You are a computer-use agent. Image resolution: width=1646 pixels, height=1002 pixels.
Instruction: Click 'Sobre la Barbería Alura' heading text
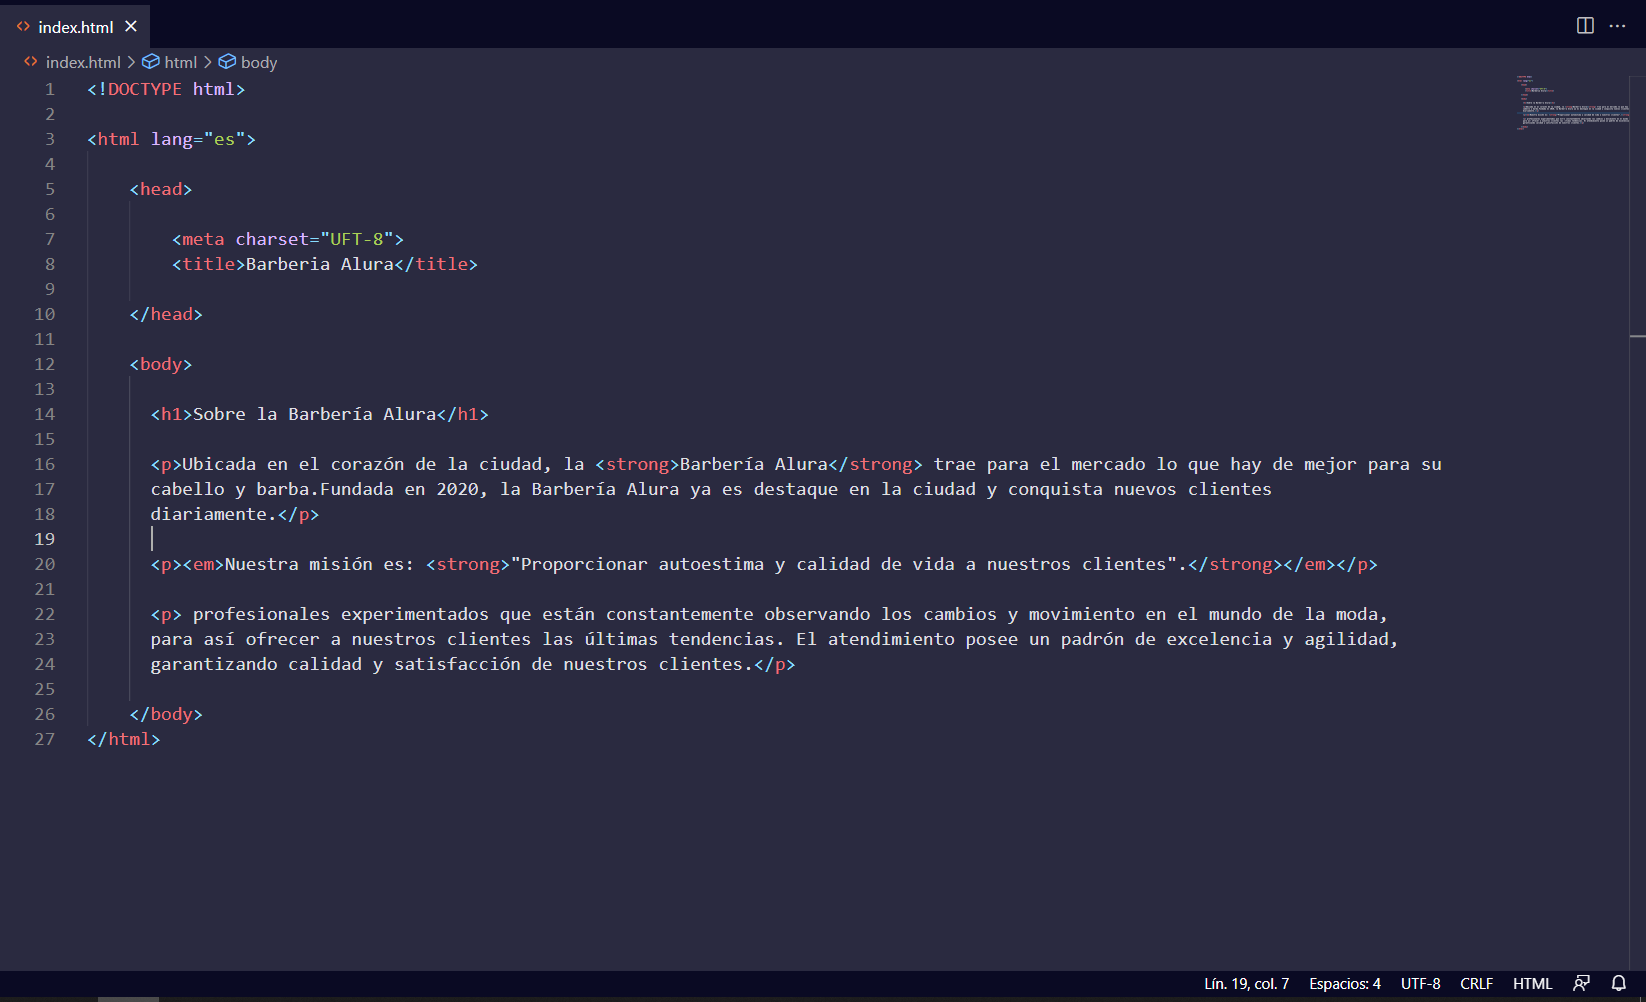coord(314,414)
